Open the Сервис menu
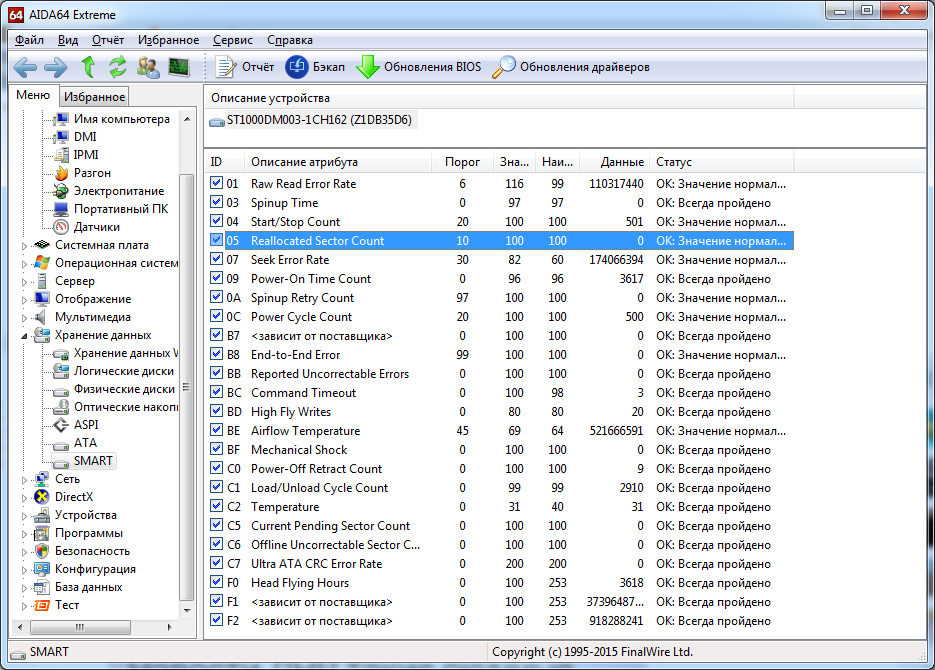The image size is (935, 670). (x=233, y=40)
